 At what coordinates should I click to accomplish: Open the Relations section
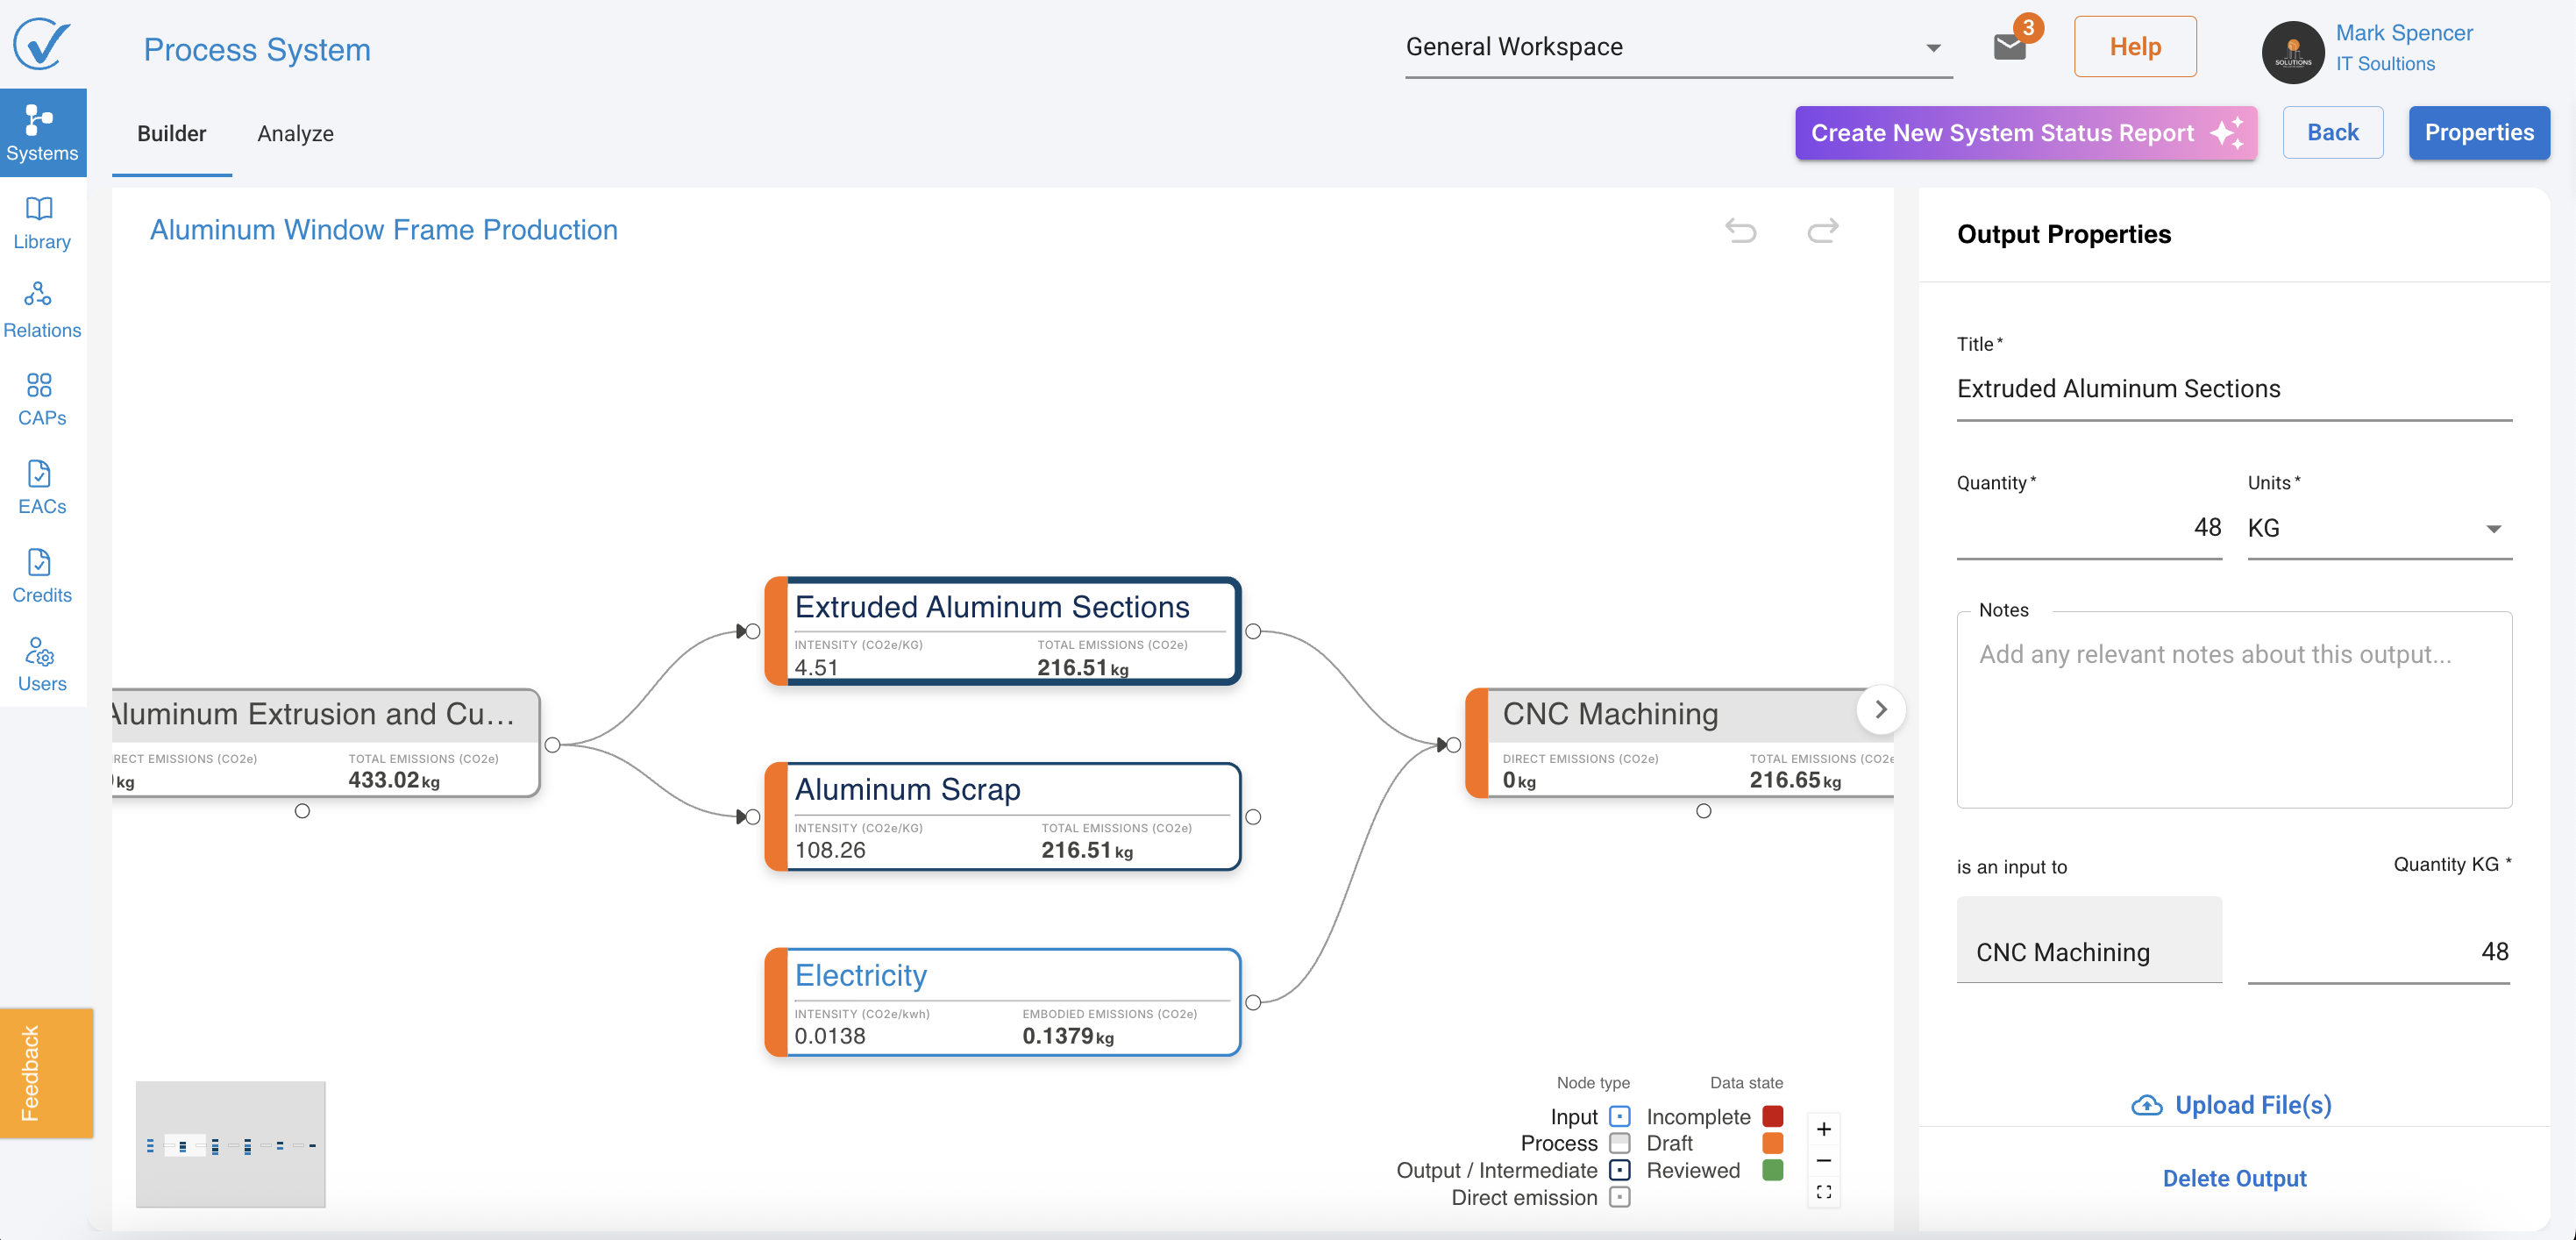[41, 310]
